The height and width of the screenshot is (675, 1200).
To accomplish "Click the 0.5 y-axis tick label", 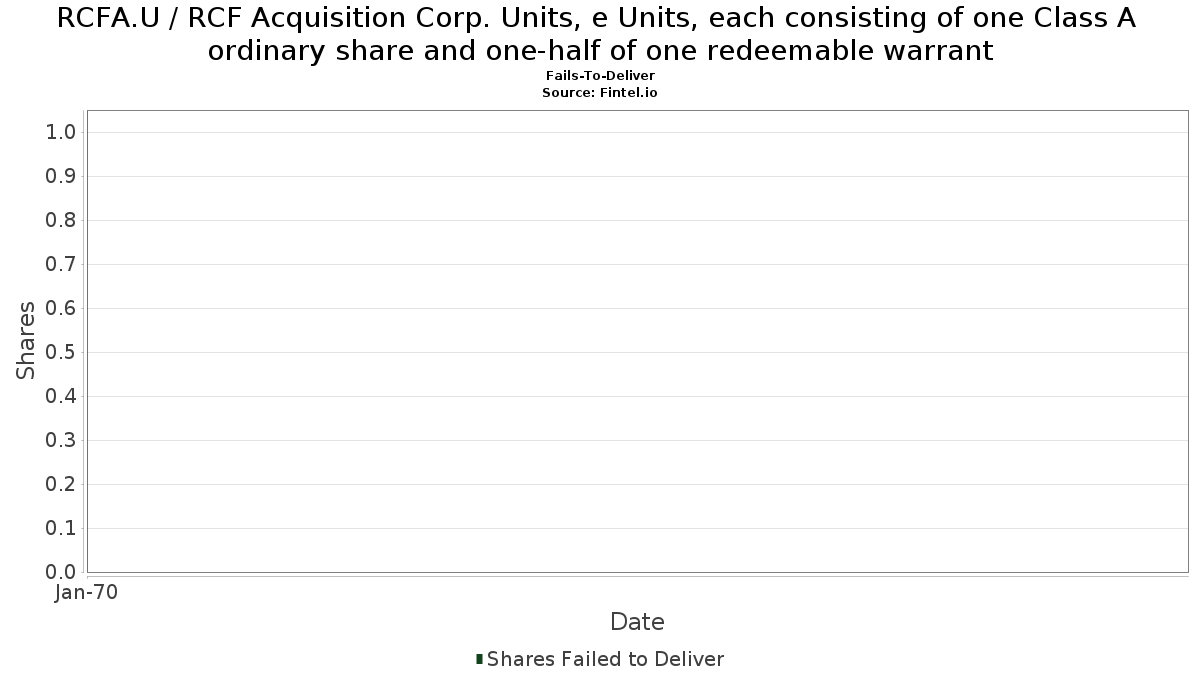I will [62, 352].
